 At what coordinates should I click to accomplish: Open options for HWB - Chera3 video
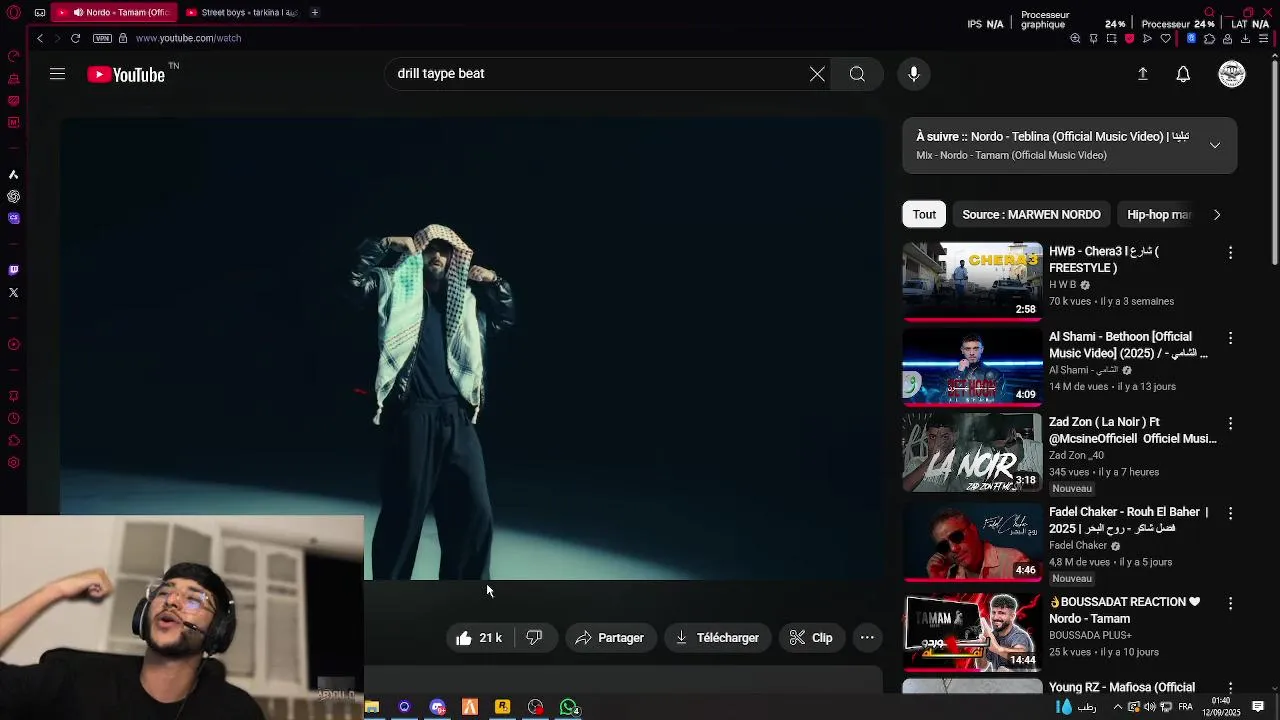pos(1230,253)
